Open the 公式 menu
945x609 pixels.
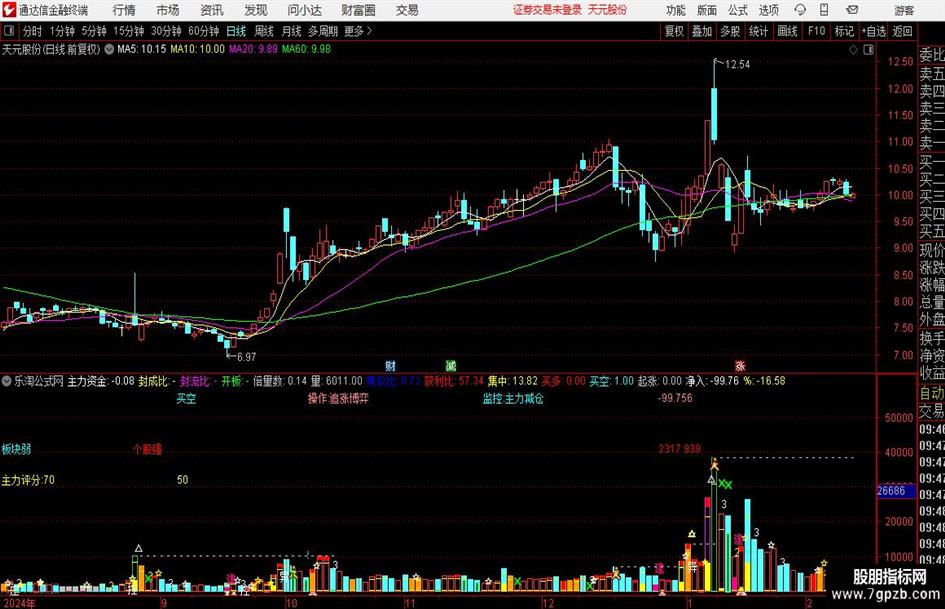(x=737, y=10)
